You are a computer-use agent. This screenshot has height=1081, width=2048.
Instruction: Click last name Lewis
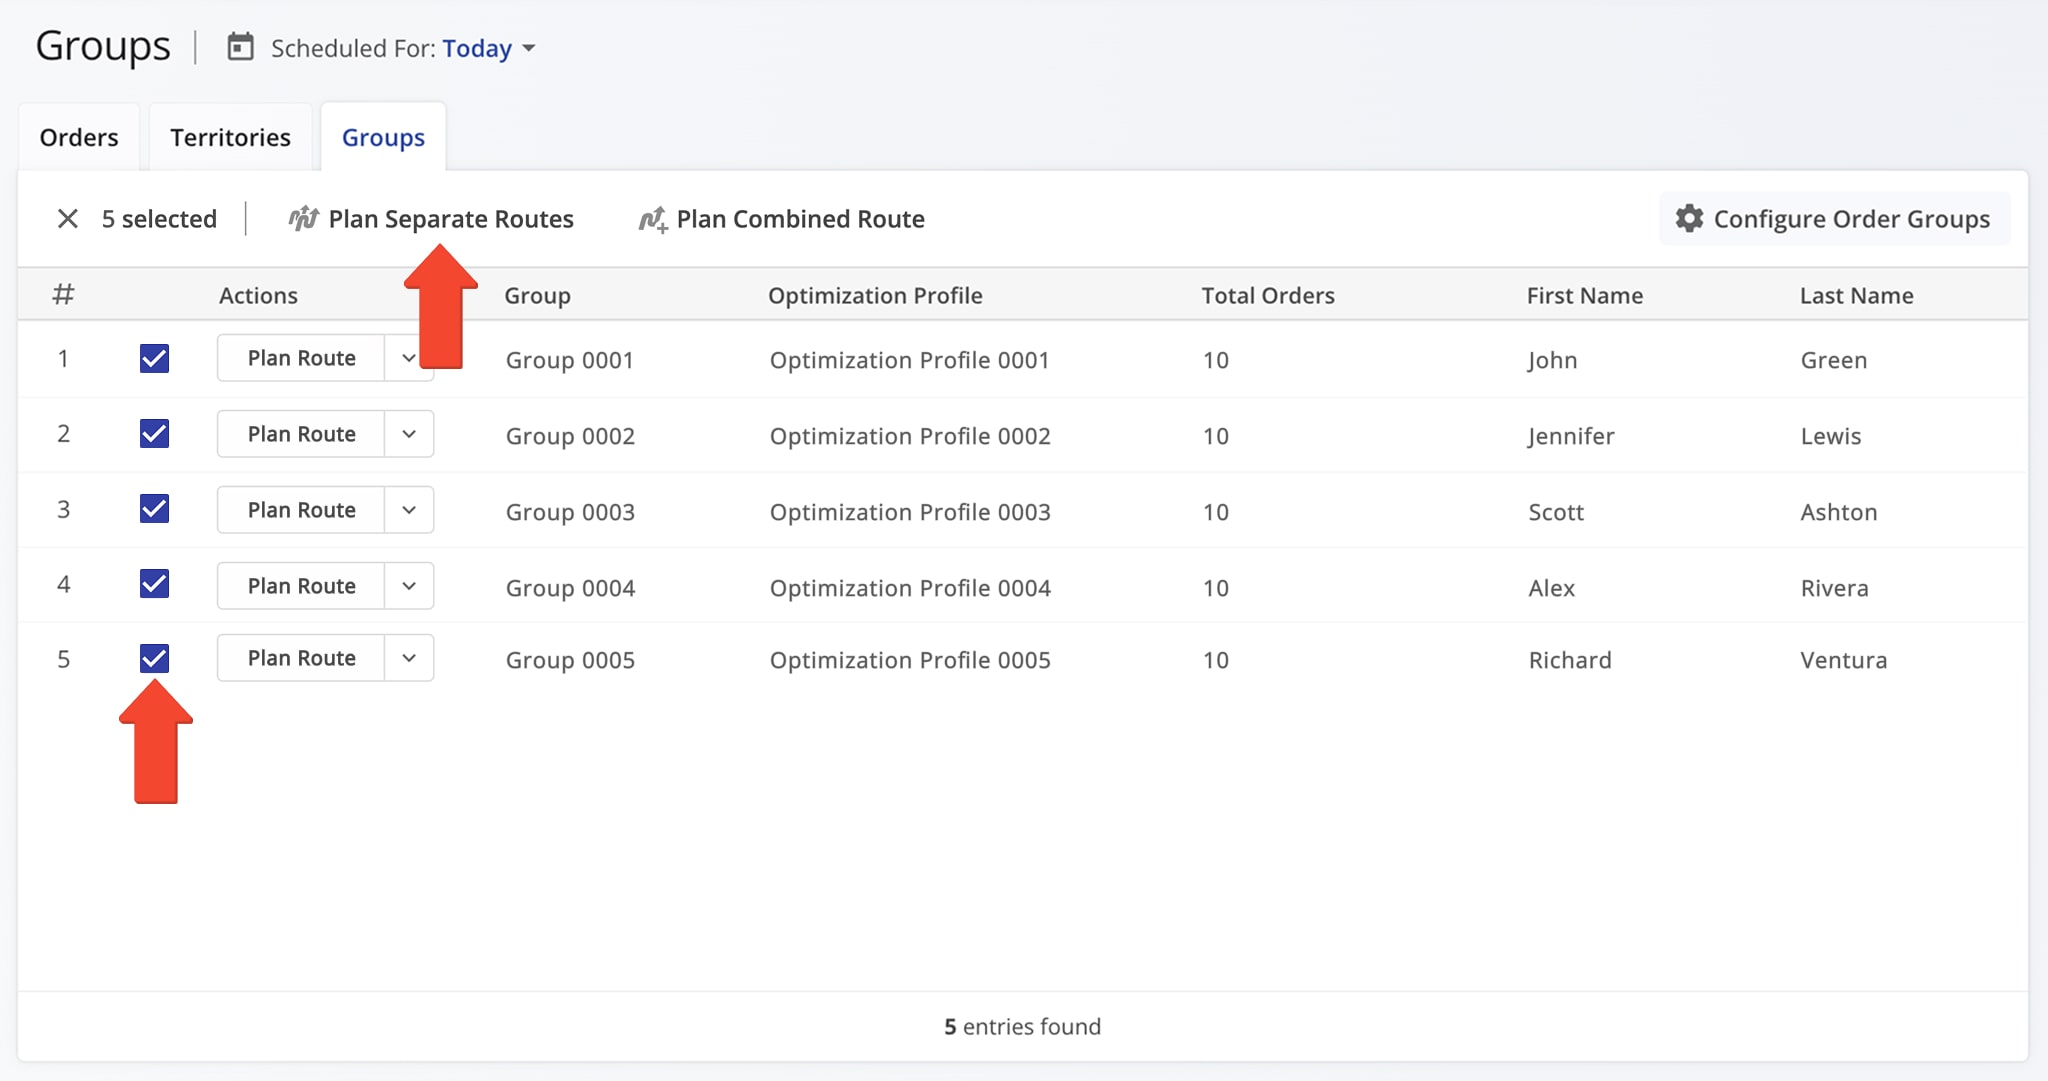(1831, 436)
